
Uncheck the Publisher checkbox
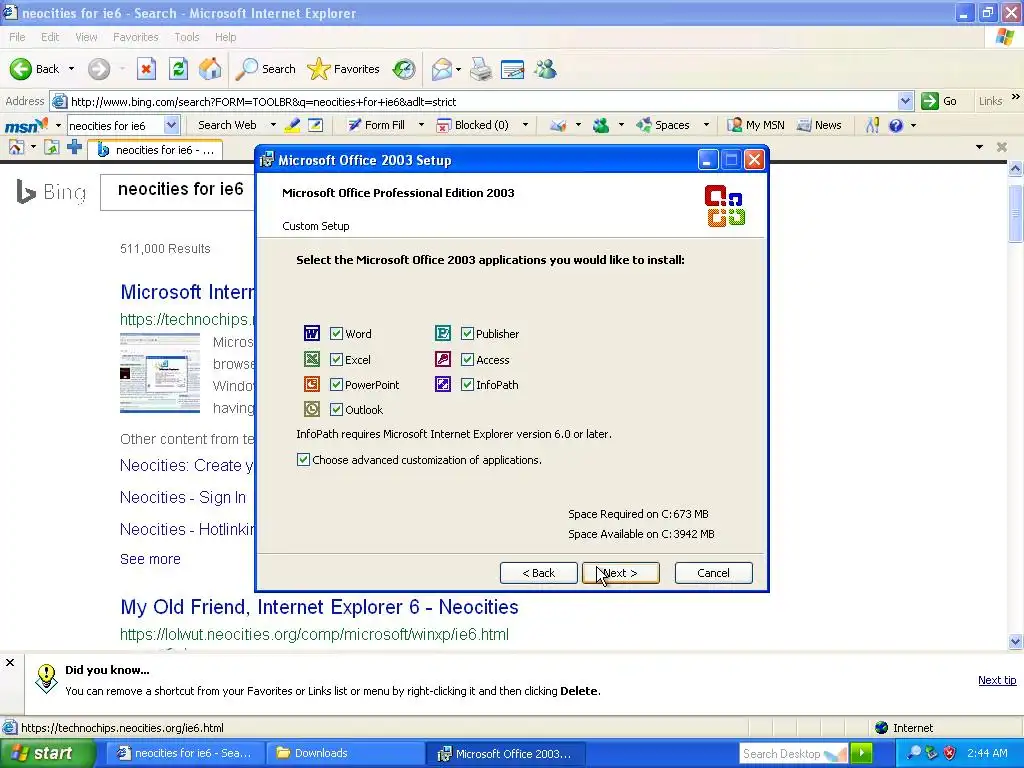pos(467,334)
